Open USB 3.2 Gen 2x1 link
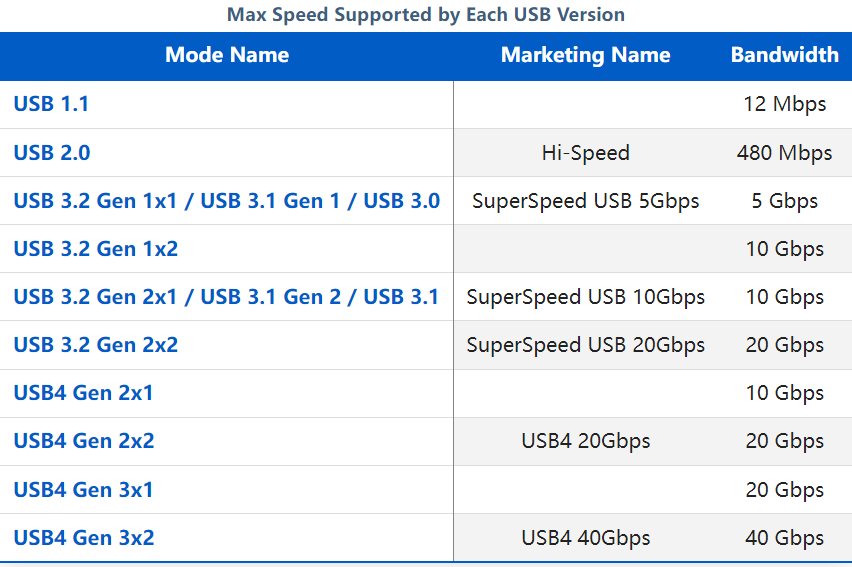852x567 pixels. pyautogui.click(x=226, y=297)
